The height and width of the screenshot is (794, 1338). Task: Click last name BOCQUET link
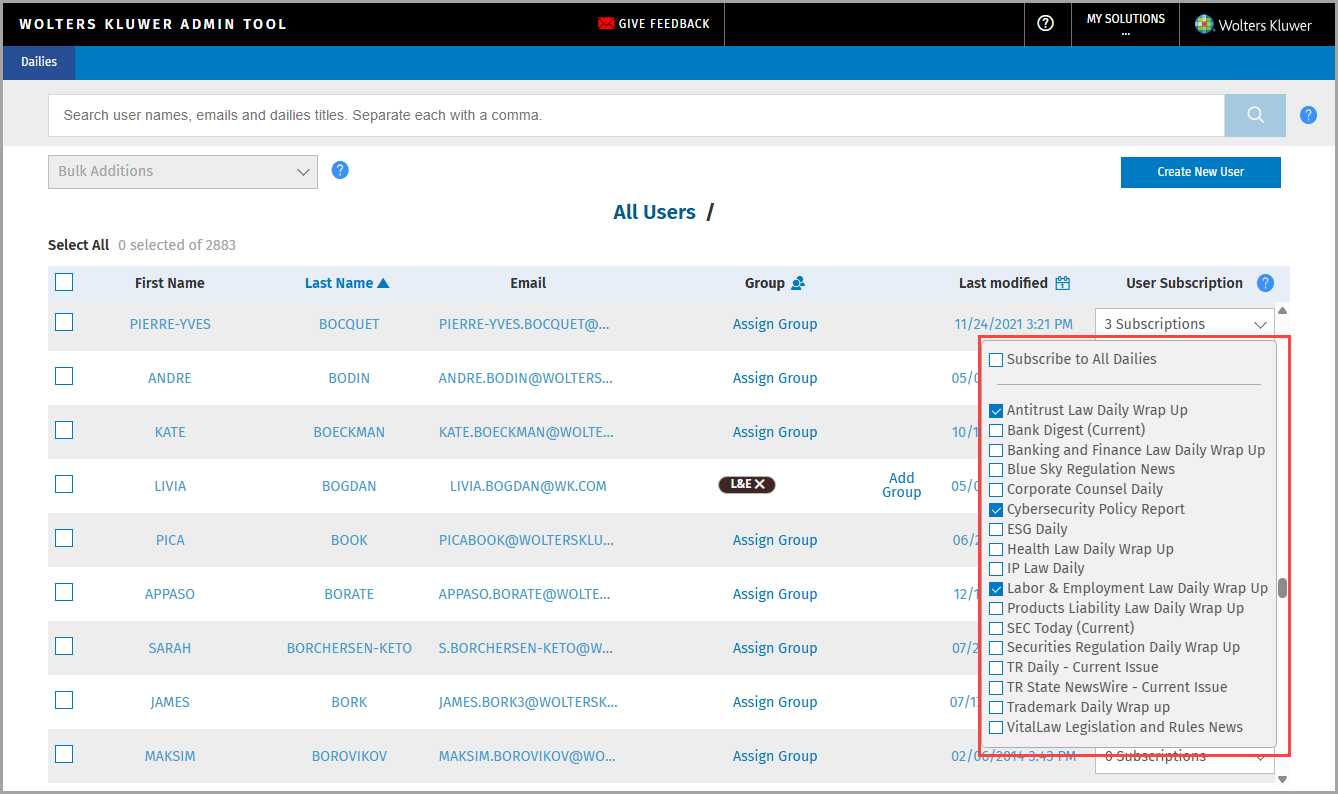(x=349, y=324)
